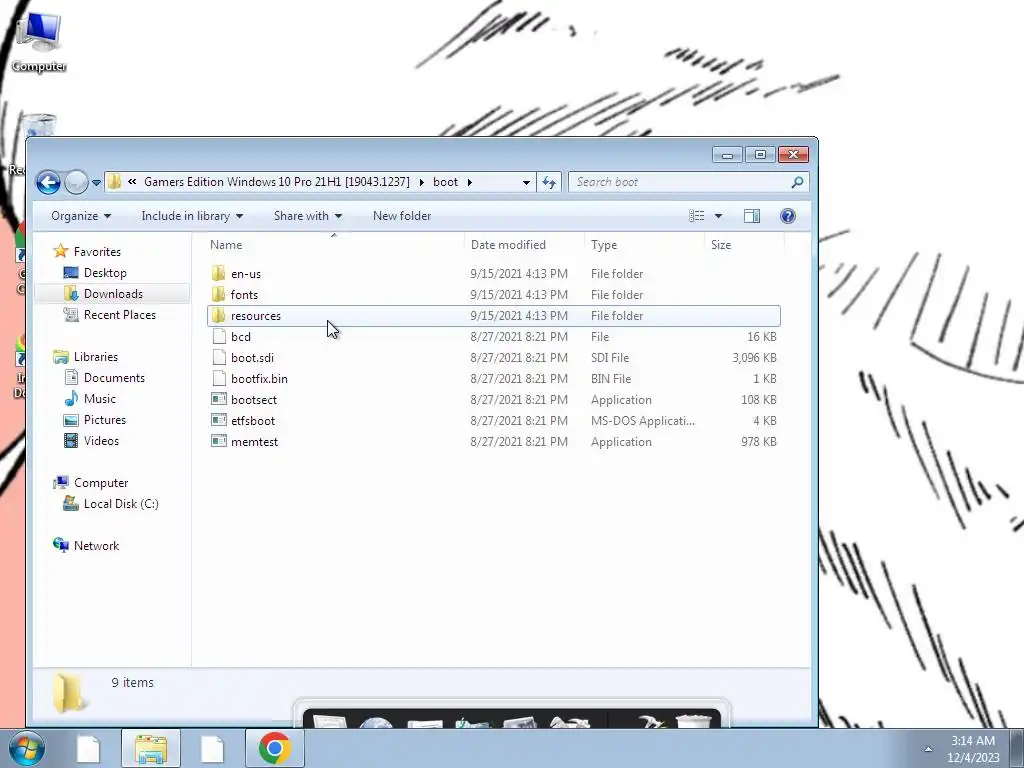This screenshot has width=1024, height=768.
Task: Open Local Disk (C:)
Action: click(x=111, y=504)
